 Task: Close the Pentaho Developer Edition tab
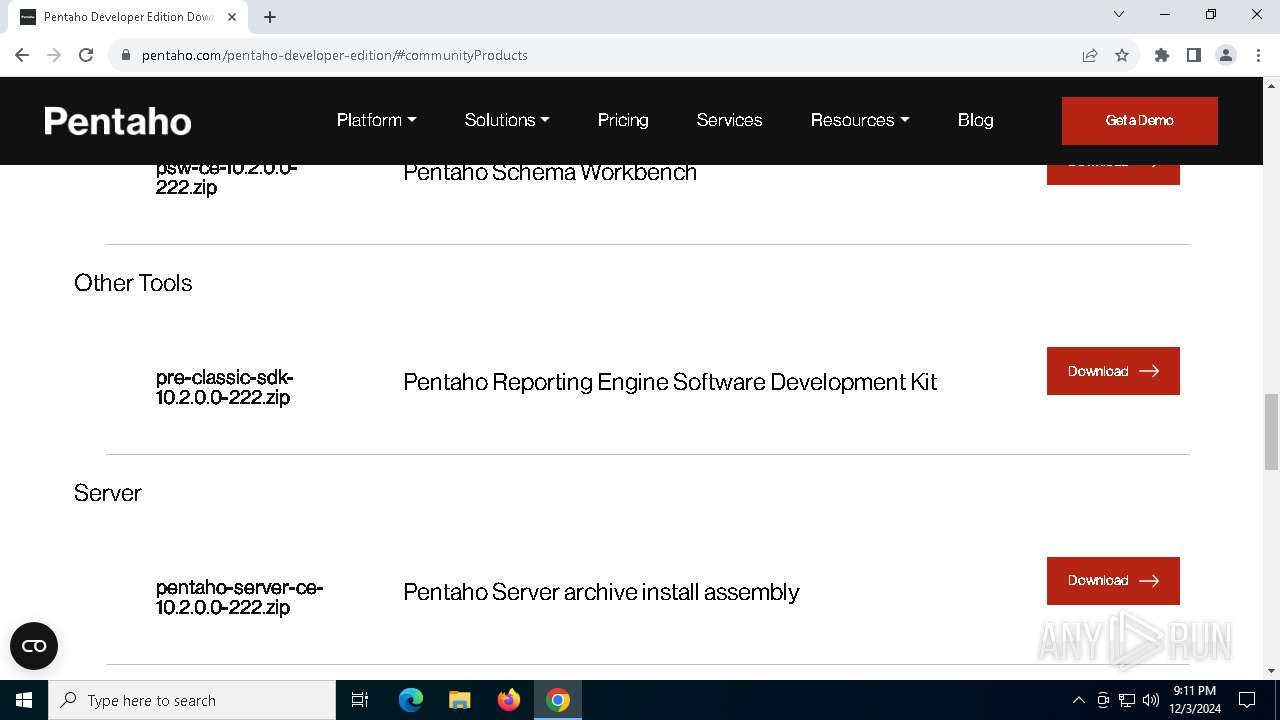point(233,17)
